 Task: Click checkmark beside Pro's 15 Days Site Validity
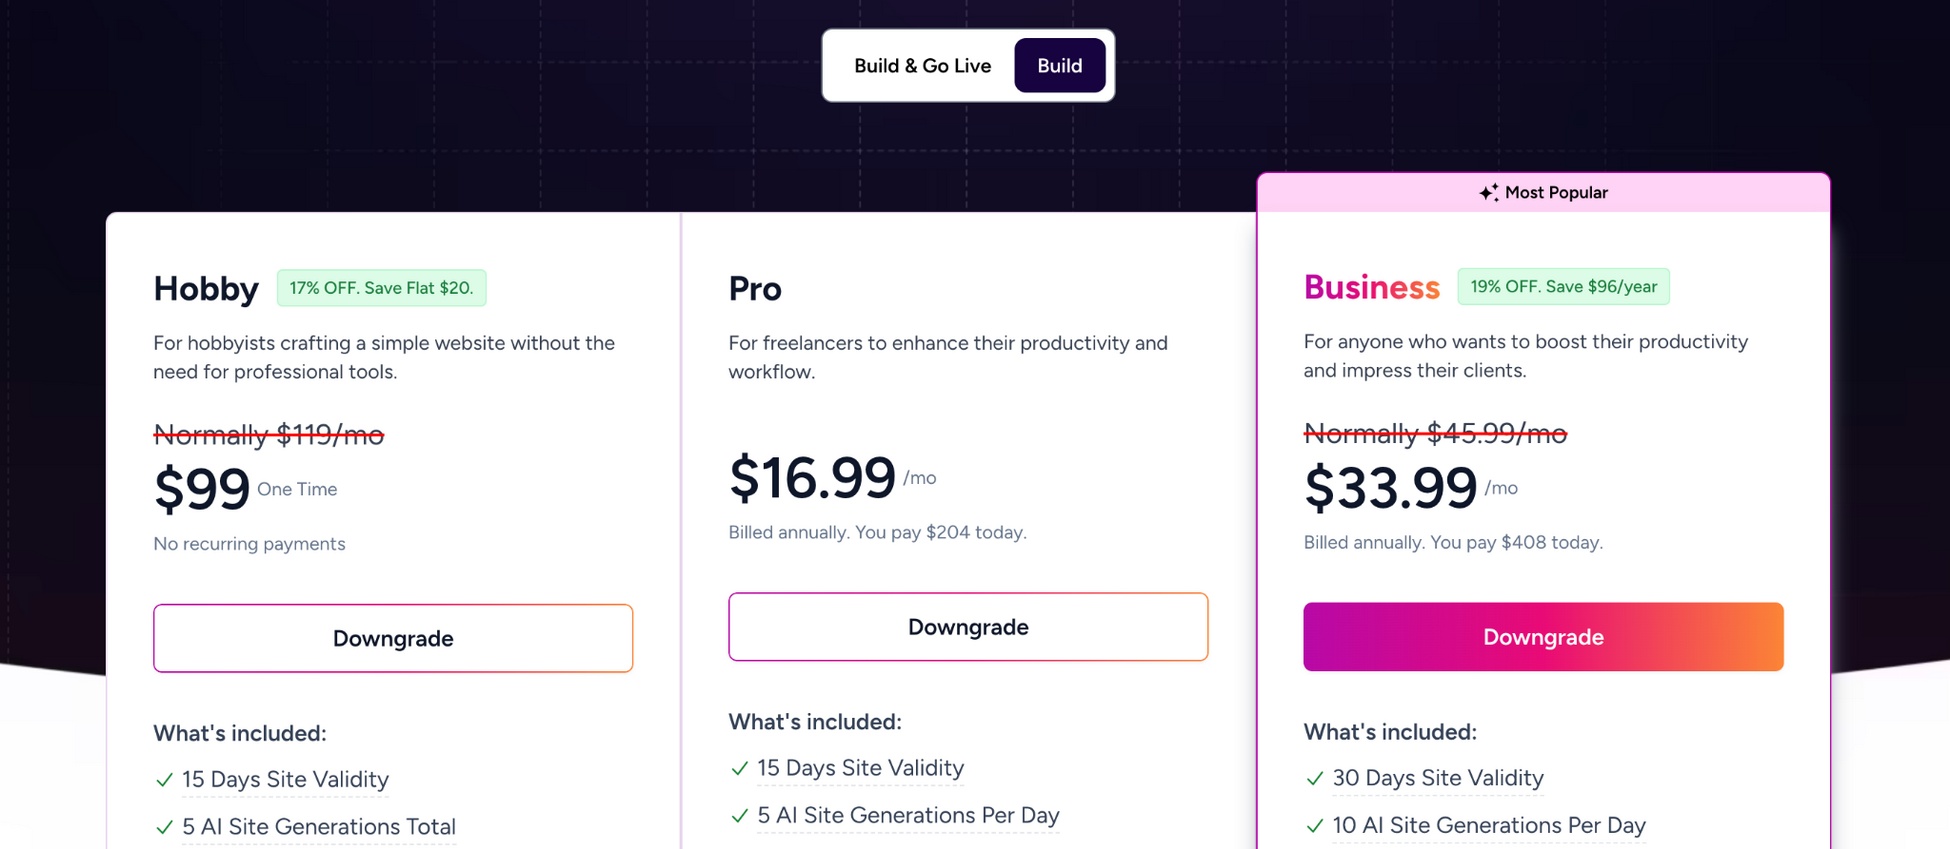(739, 769)
